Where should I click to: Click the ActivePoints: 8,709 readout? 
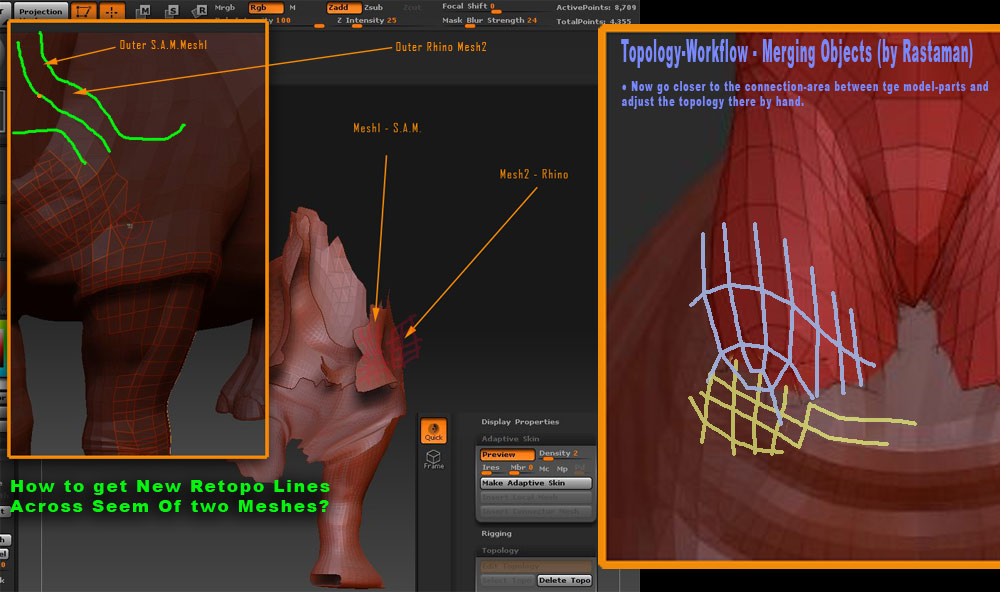point(596,8)
